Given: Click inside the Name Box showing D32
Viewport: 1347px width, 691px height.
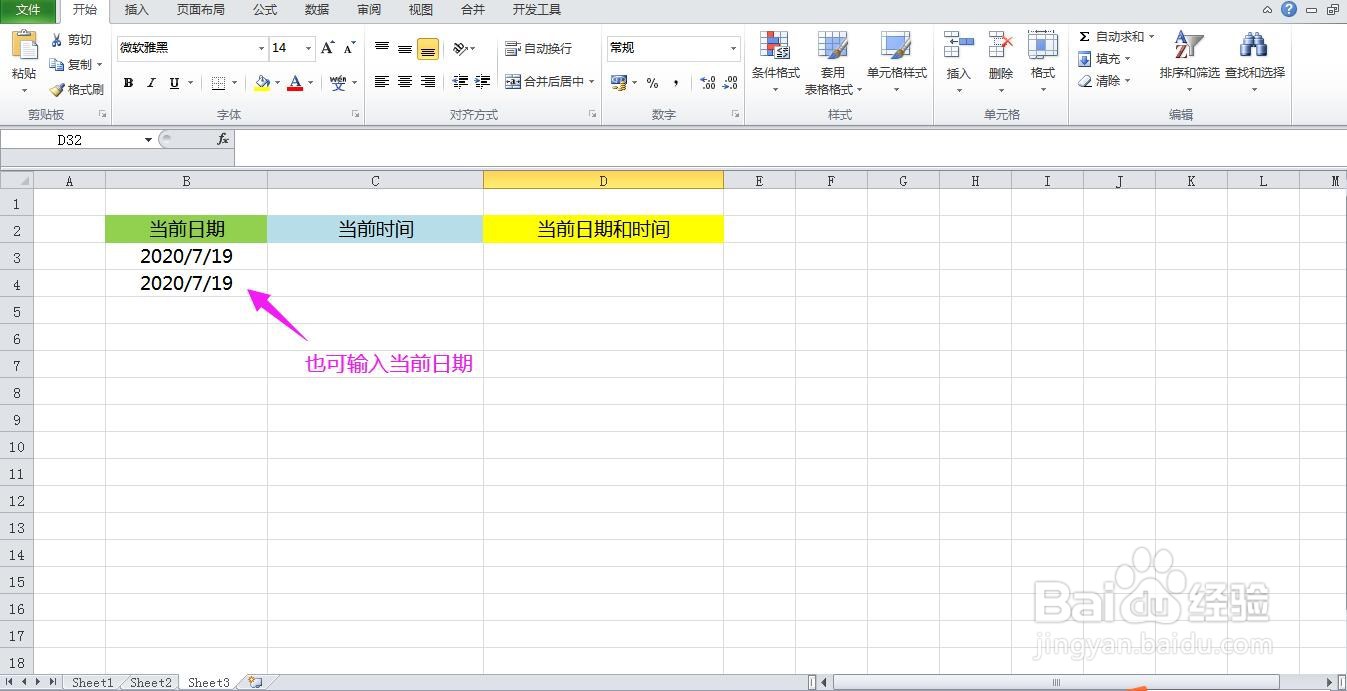Looking at the screenshot, I should (x=70, y=140).
